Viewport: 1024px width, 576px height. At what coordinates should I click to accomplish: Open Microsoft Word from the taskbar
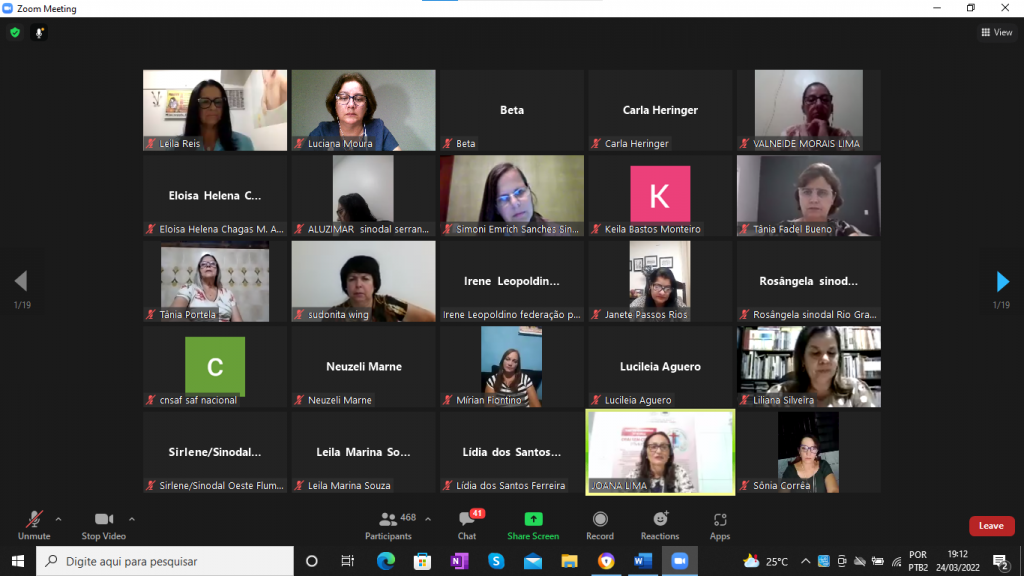[x=642, y=561]
